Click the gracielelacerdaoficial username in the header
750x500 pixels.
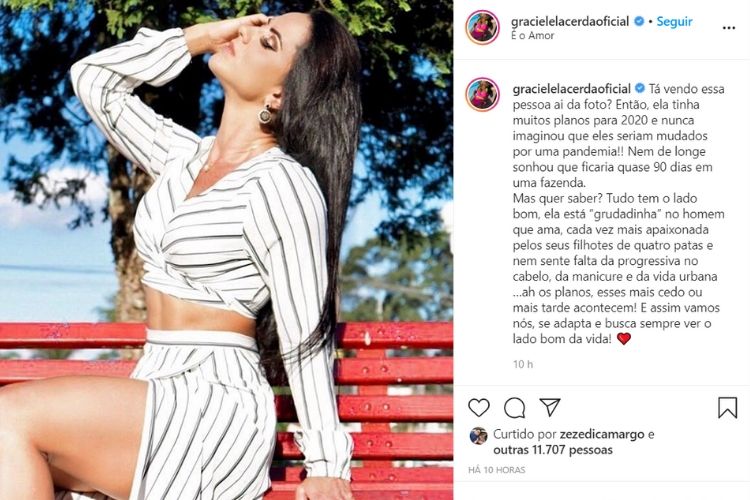tap(570, 22)
